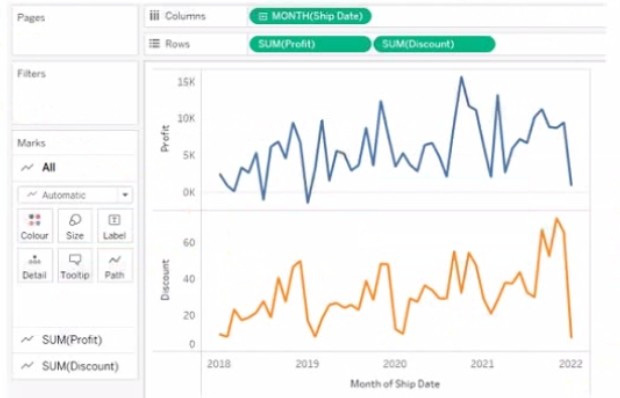Screen dimensions: 620x398
Task: Select the SUM(Discount) pill in Rows
Action: pos(434,44)
